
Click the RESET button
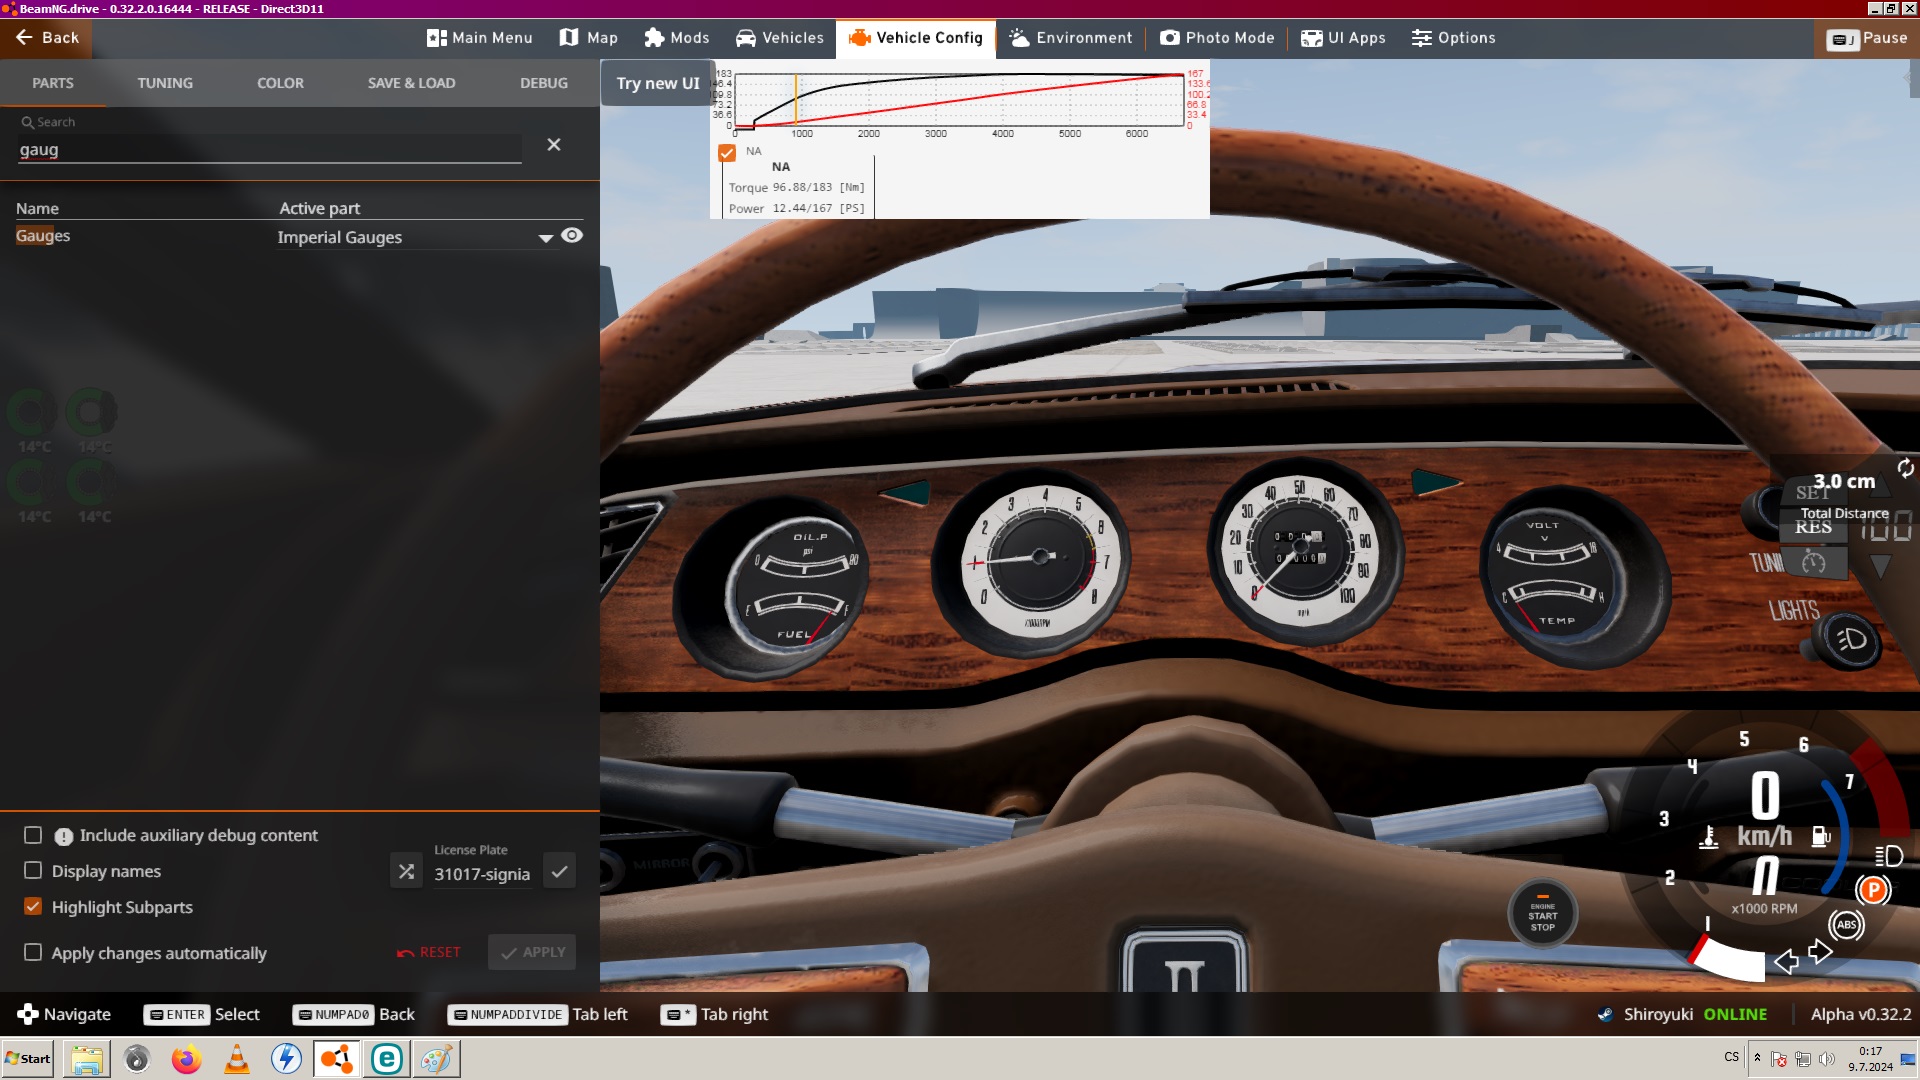(x=429, y=952)
